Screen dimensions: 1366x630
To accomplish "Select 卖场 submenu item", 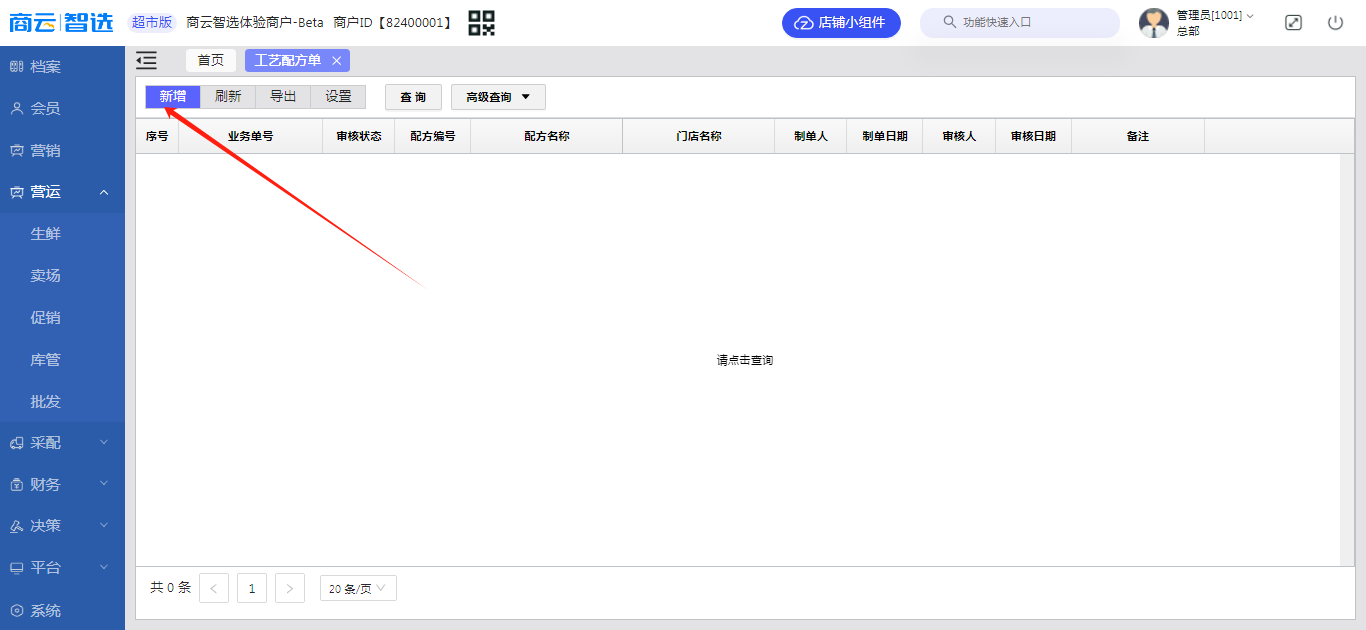I will click(x=62, y=276).
